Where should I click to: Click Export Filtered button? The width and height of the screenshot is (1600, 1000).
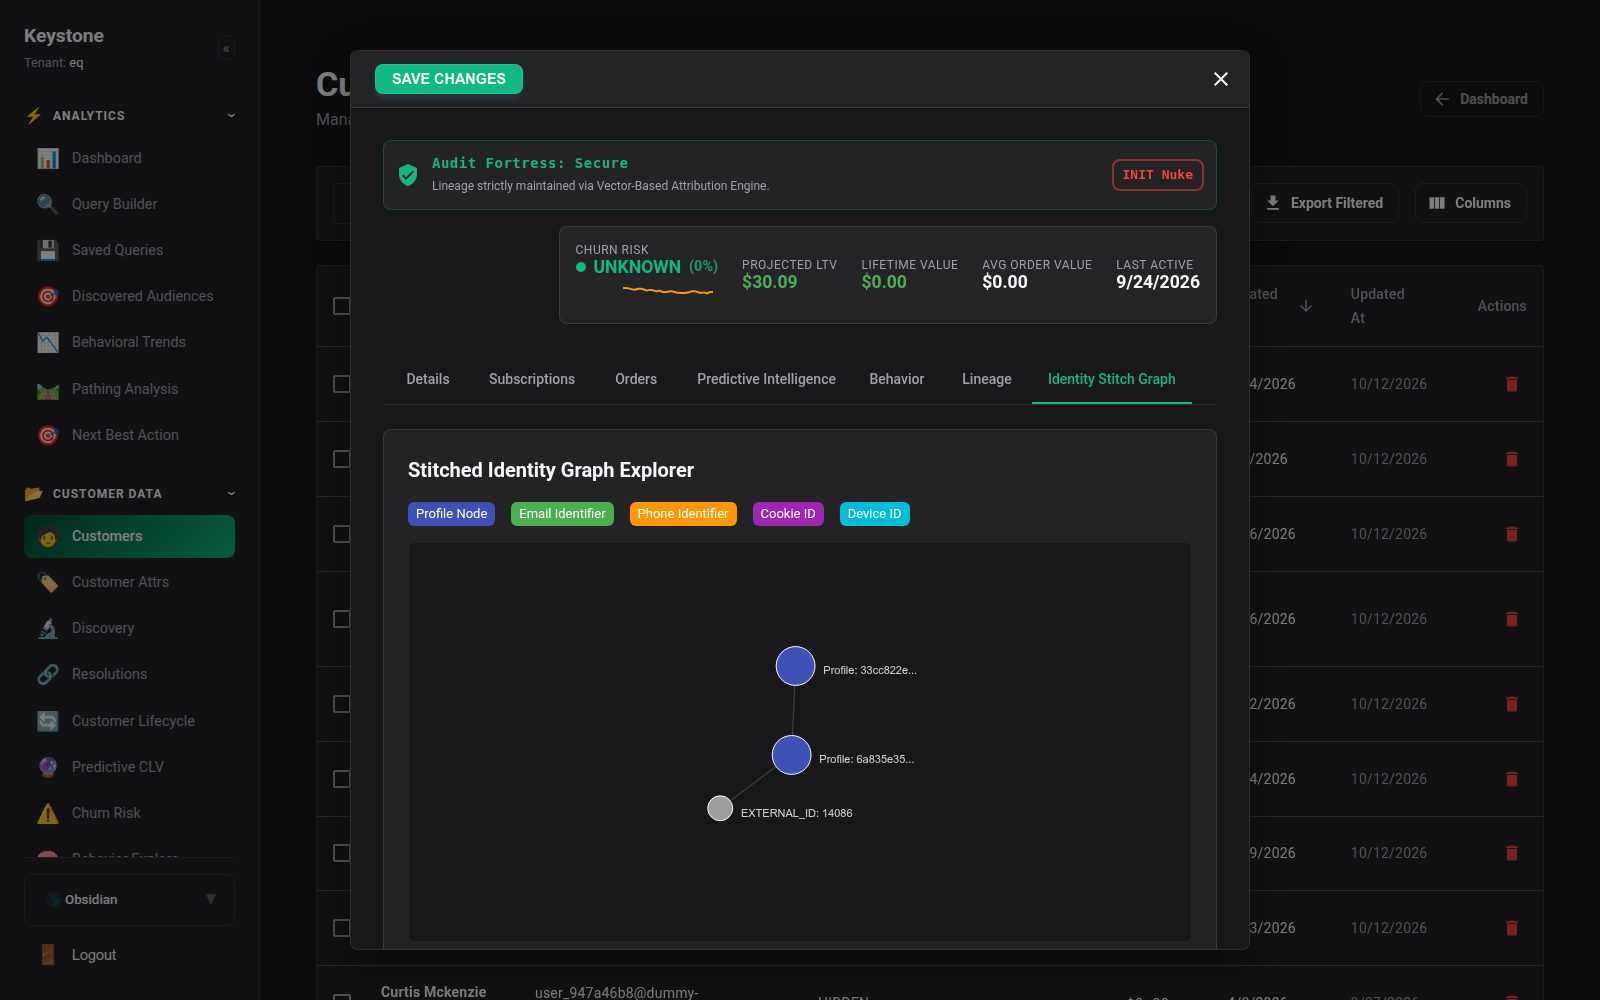click(x=1325, y=203)
